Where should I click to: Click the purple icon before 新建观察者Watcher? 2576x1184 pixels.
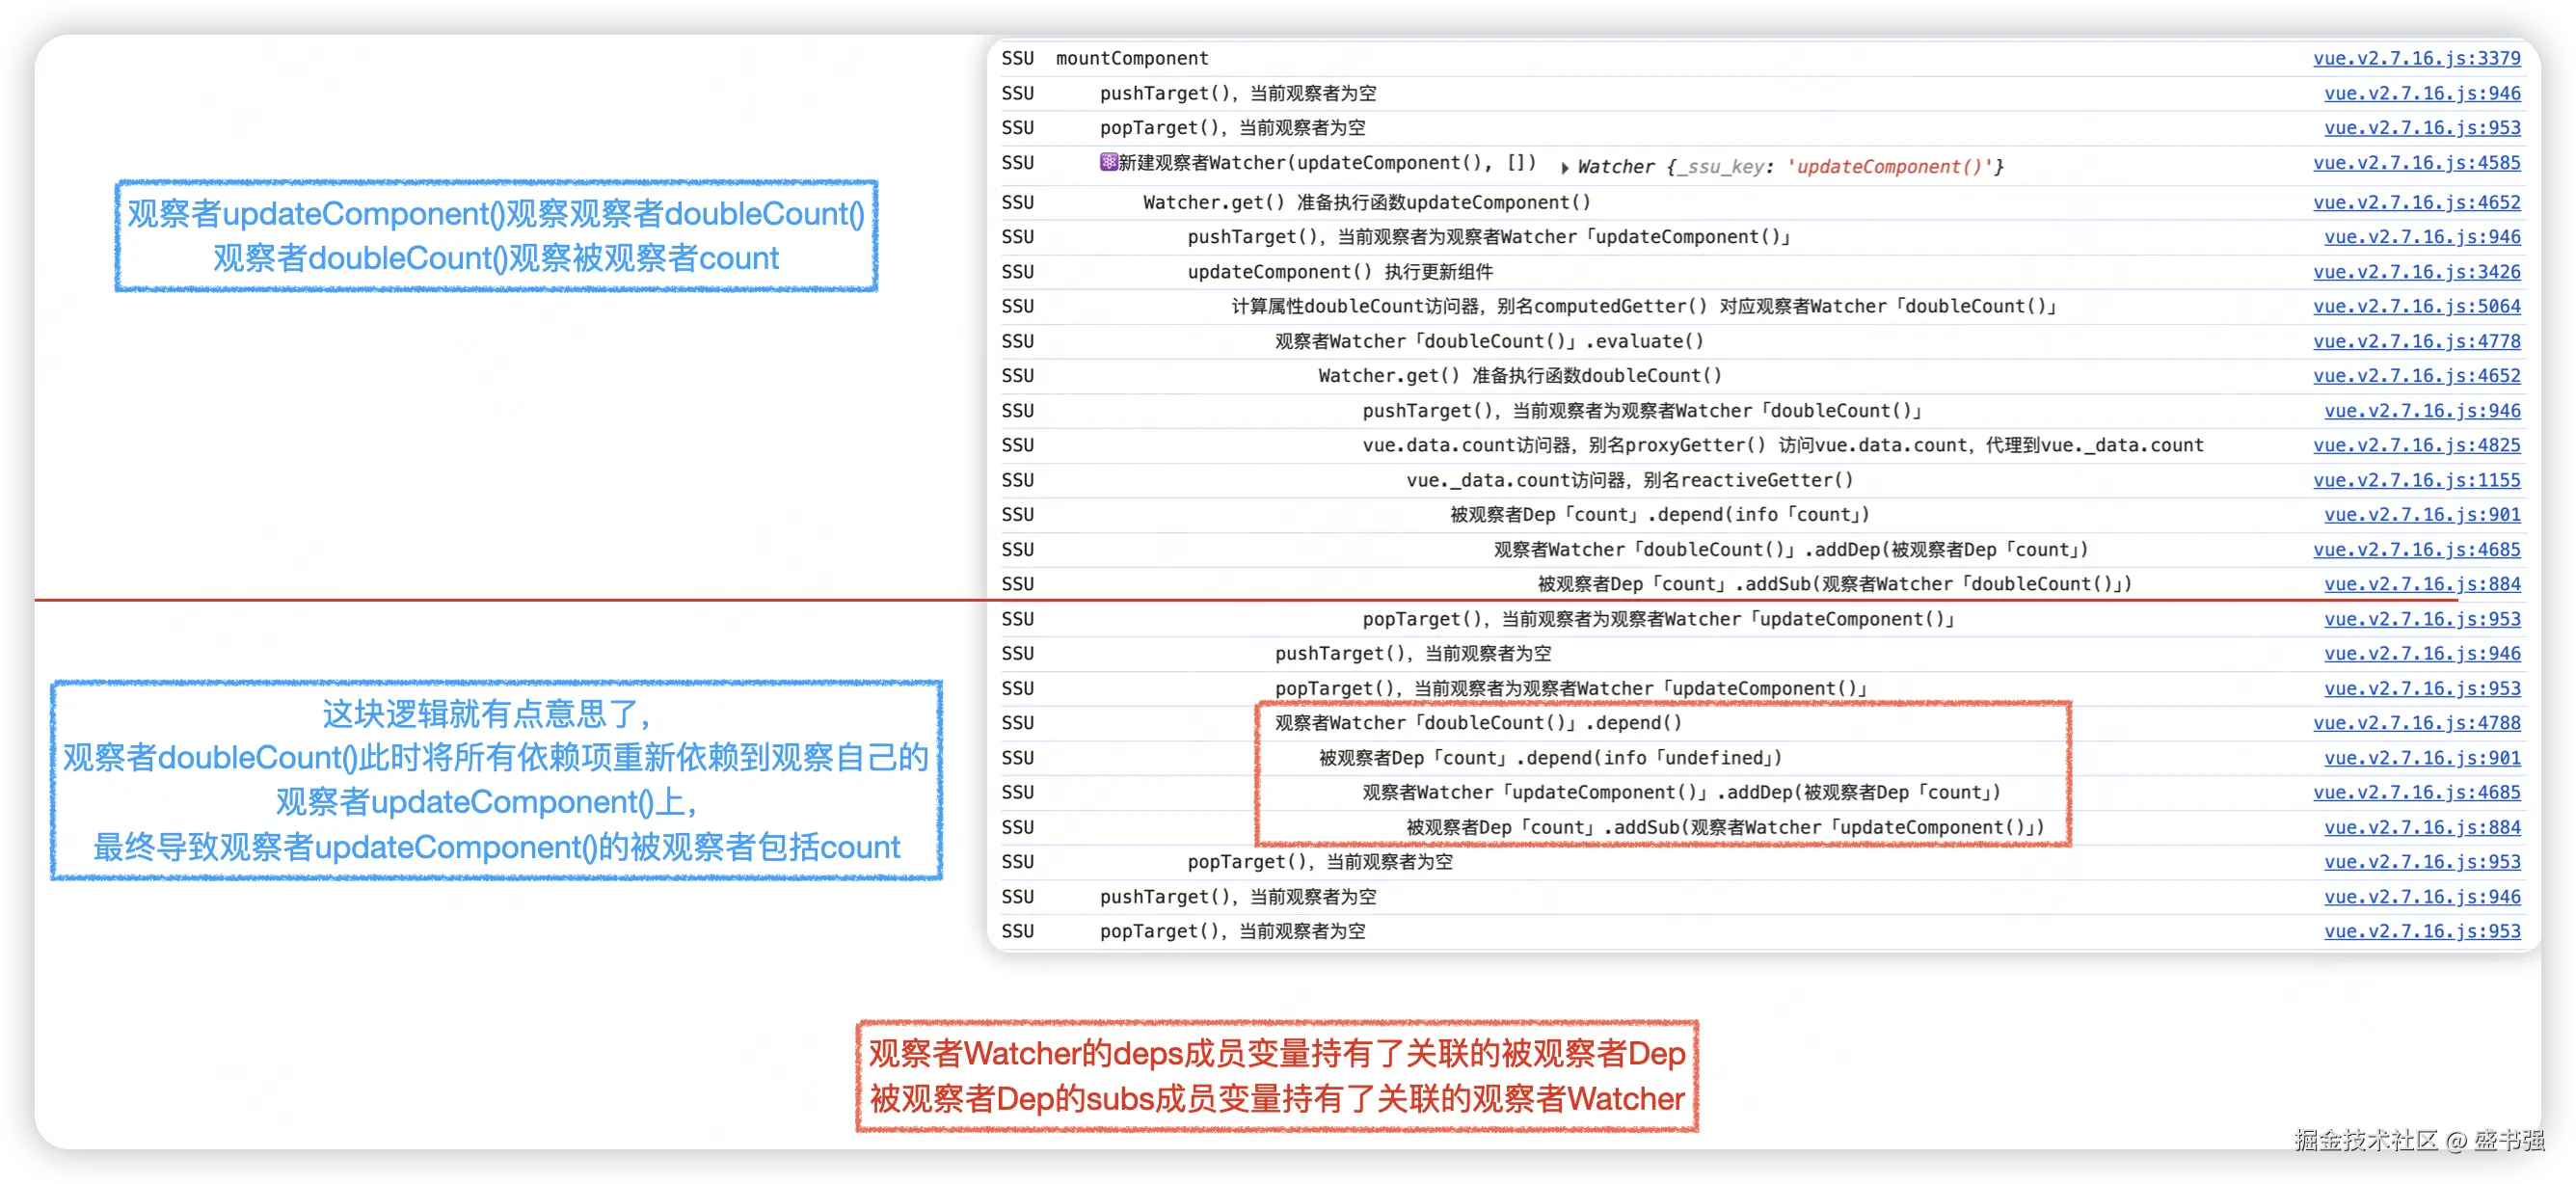point(1108,162)
